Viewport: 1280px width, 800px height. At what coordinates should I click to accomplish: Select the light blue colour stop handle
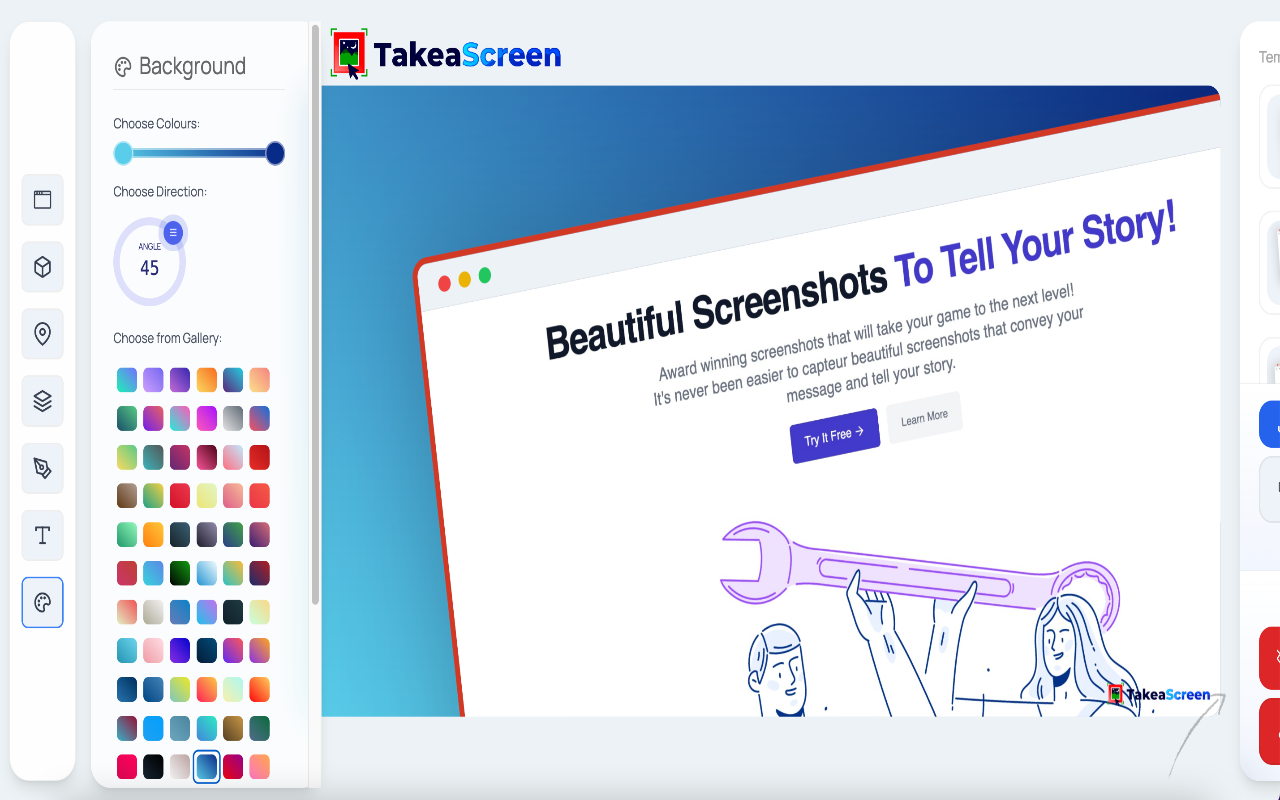123,153
